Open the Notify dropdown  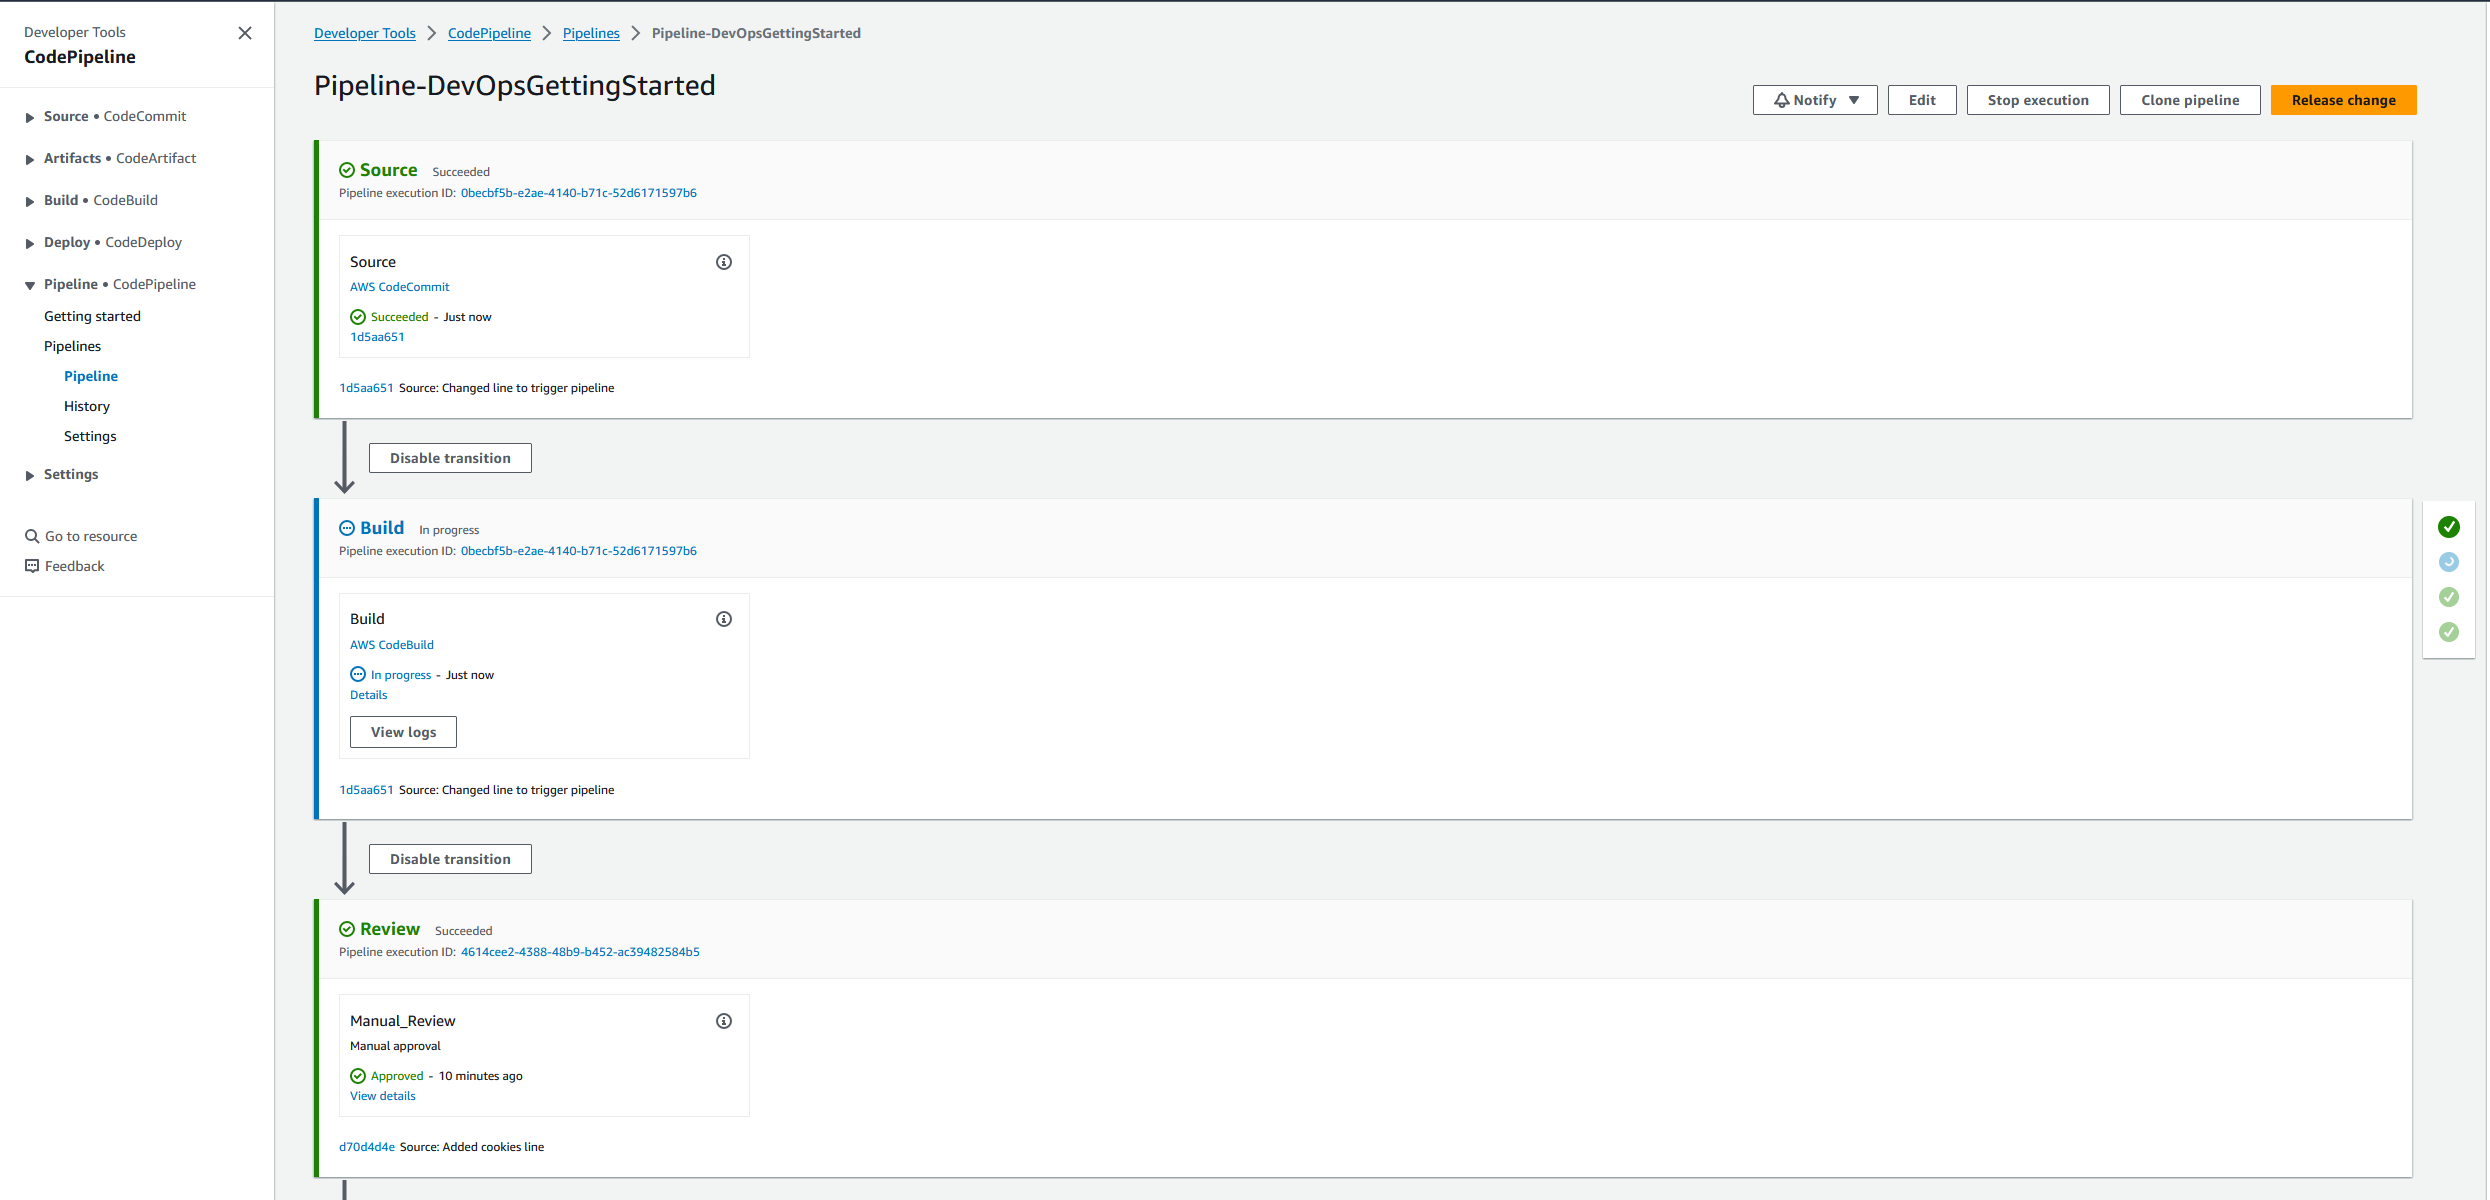[1815, 100]
